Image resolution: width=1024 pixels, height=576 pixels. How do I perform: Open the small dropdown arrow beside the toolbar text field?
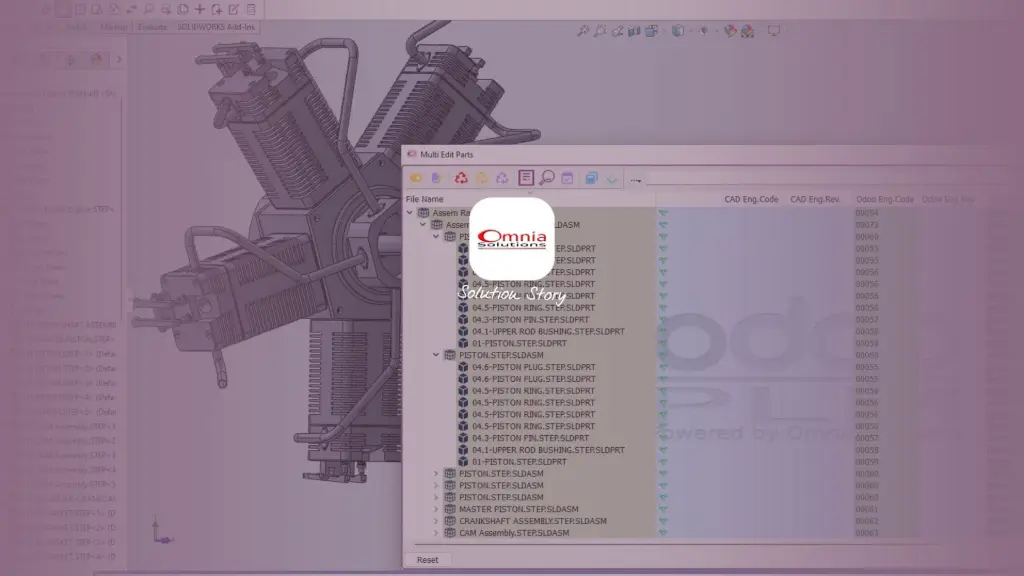point(635,180)
